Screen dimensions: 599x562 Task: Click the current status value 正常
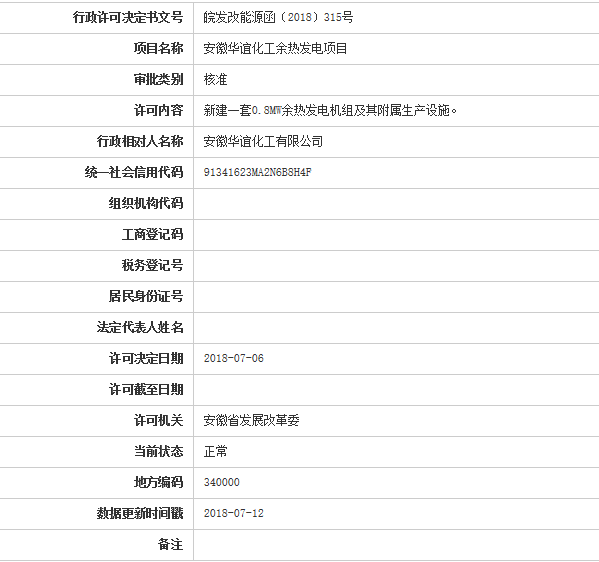point(215,451)
